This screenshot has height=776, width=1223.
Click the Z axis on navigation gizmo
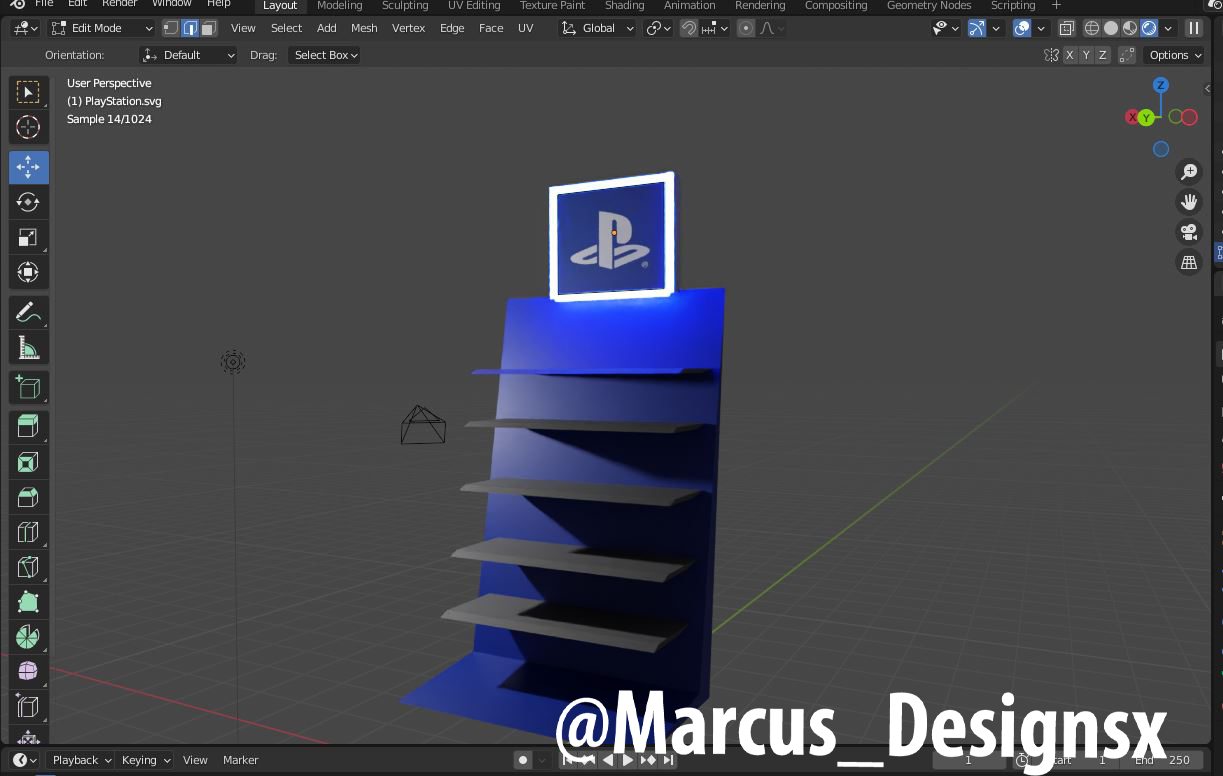pyautogui.click(x=1161, y=85)
